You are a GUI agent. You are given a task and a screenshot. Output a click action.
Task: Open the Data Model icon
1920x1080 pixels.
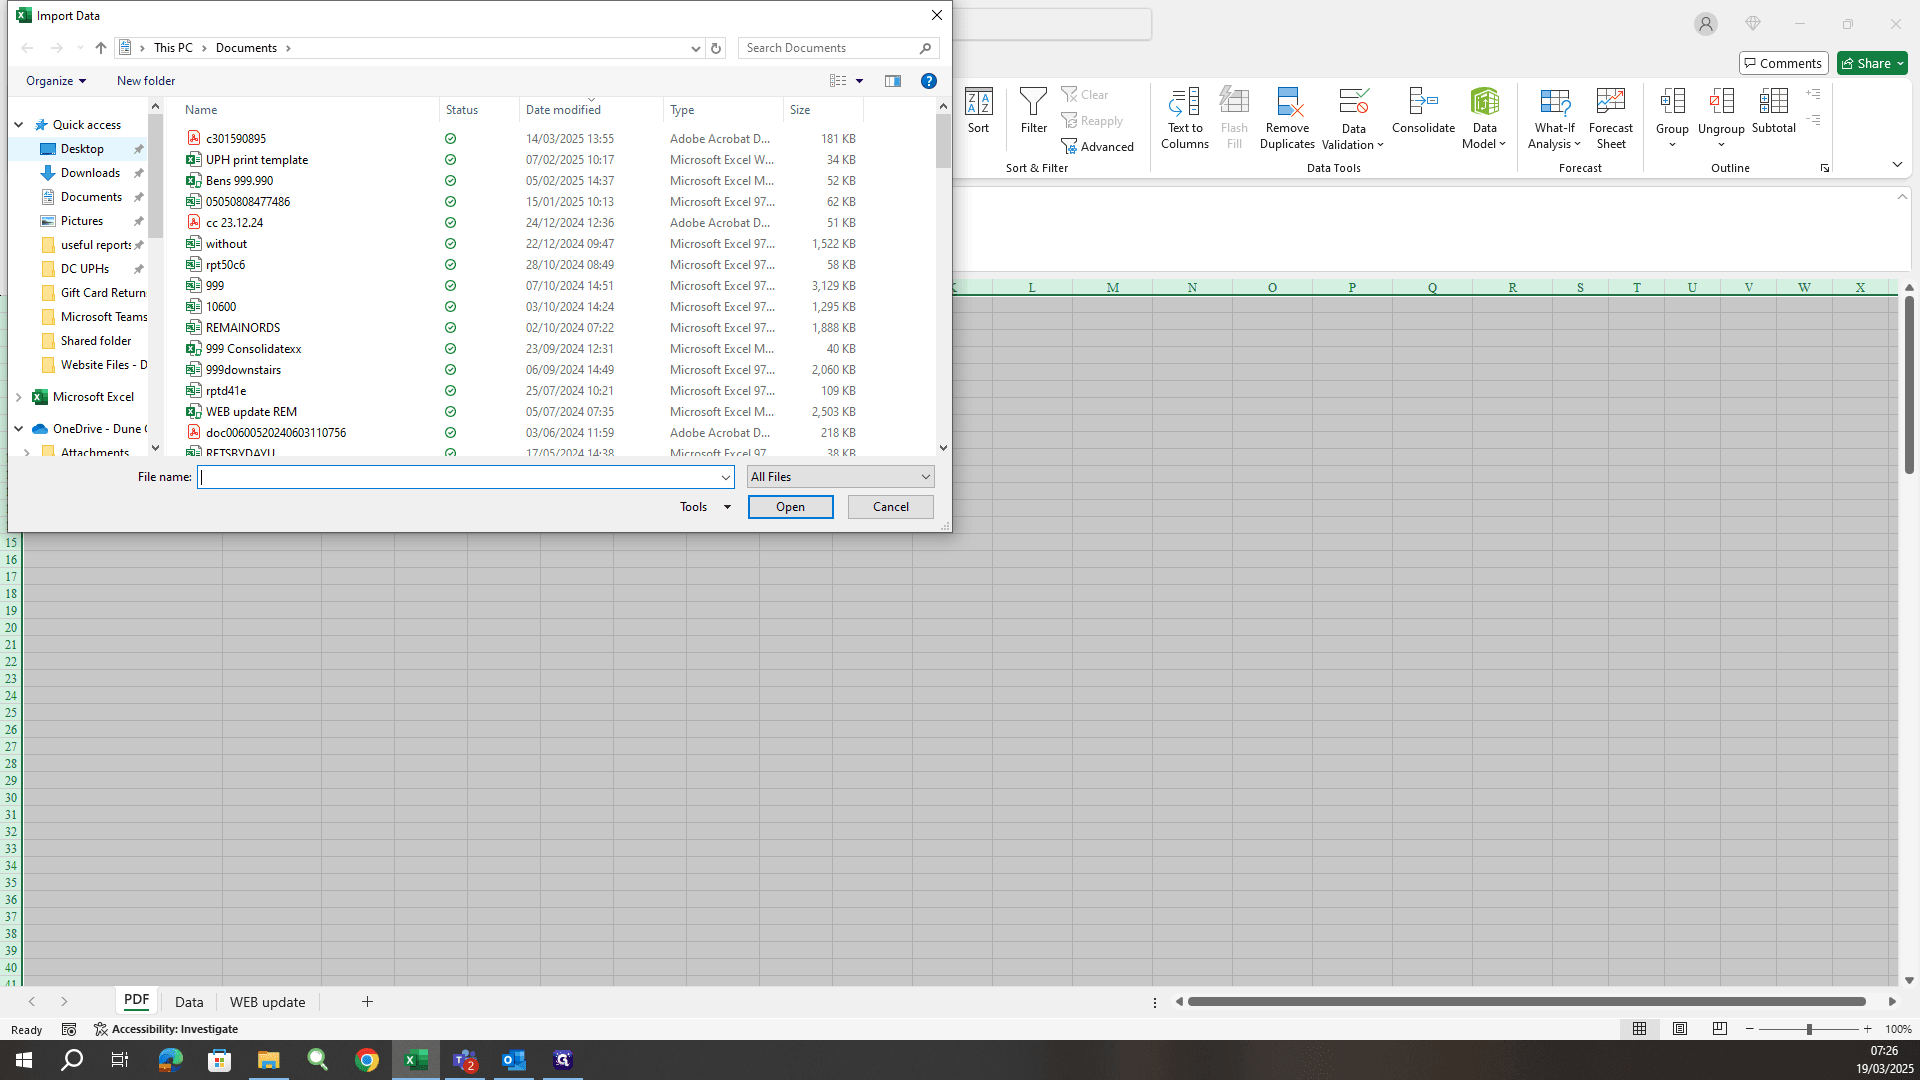pyautogui.click(x=1484, y=118)
